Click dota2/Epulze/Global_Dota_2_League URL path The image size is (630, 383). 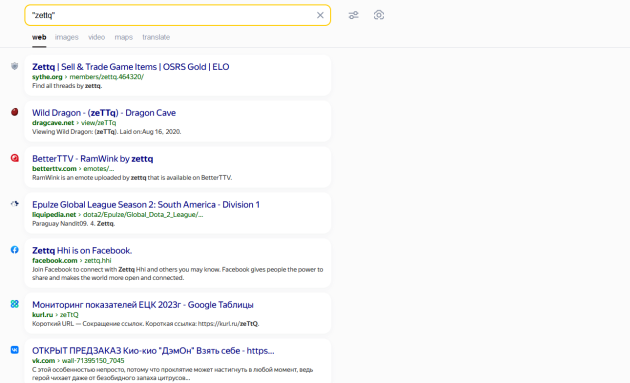click(x=143, y=214)
